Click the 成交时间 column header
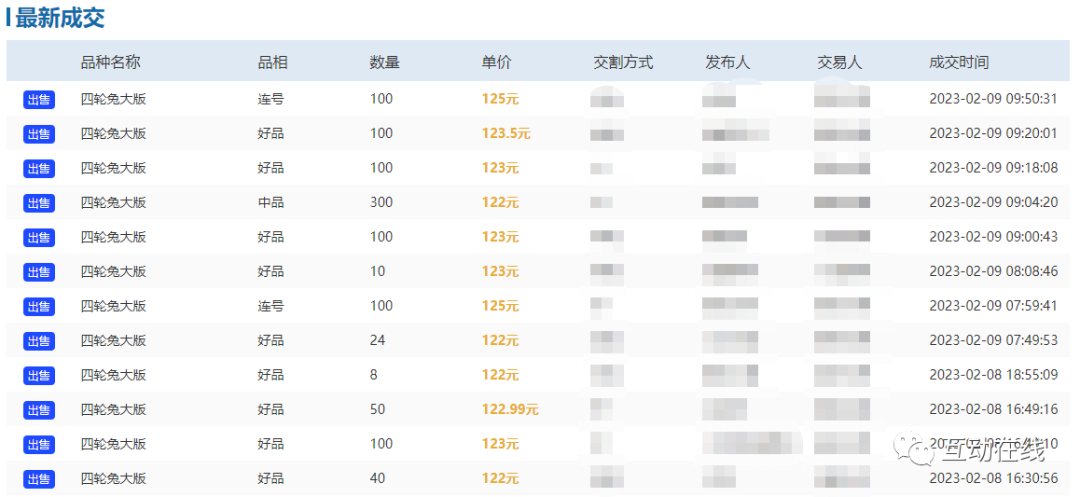Screen dimensions: 1080x497 (x=958, y=62)
